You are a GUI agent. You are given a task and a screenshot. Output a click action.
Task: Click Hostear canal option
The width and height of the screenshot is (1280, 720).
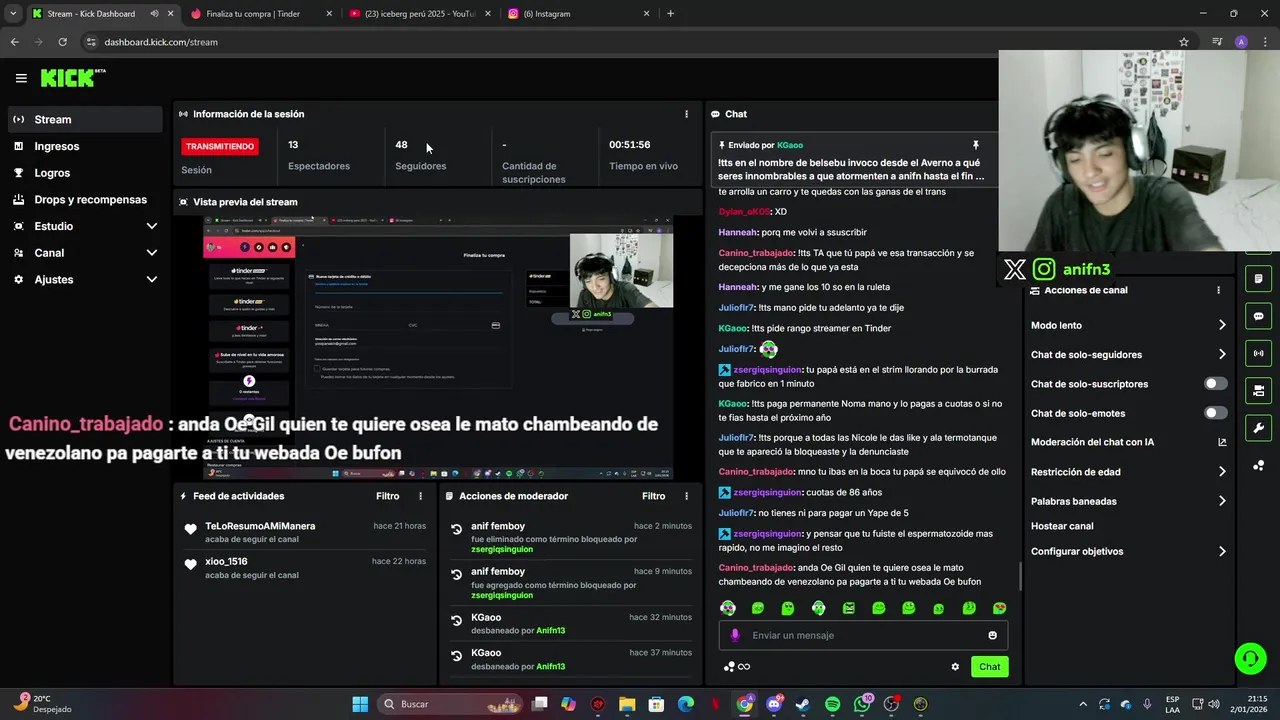tap(1062, 526)
